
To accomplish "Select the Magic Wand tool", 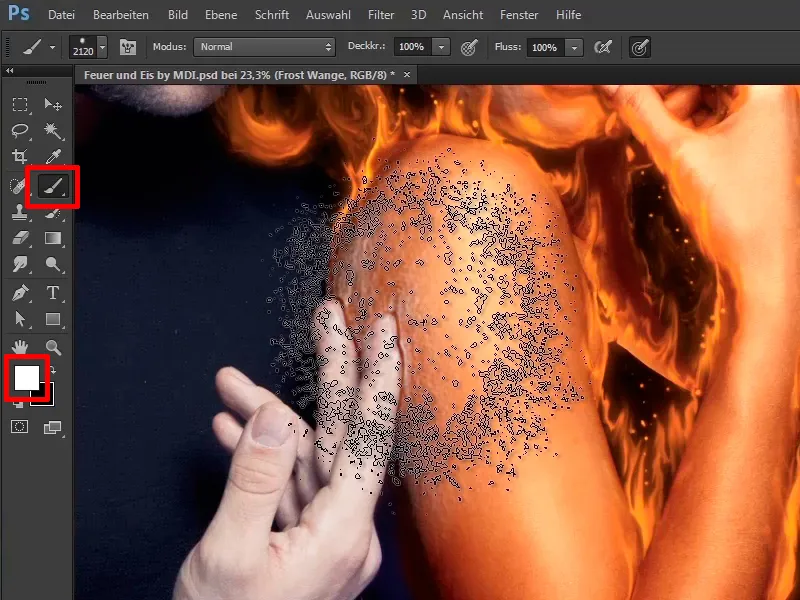I will [53, 131].
